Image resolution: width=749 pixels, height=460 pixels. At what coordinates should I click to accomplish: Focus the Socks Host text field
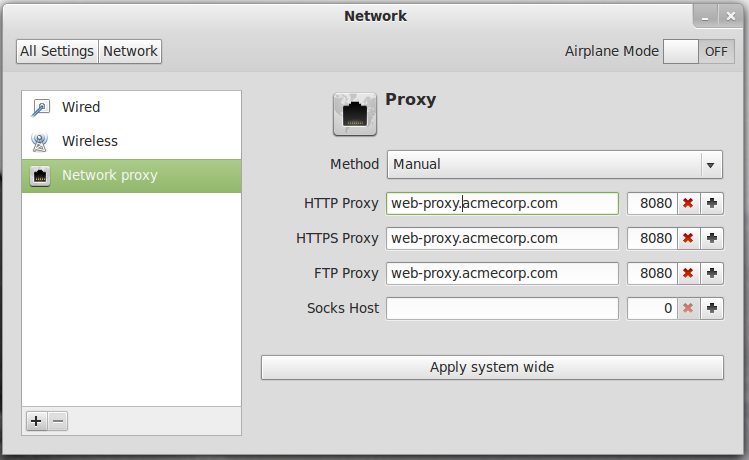(x=503, y=308)
